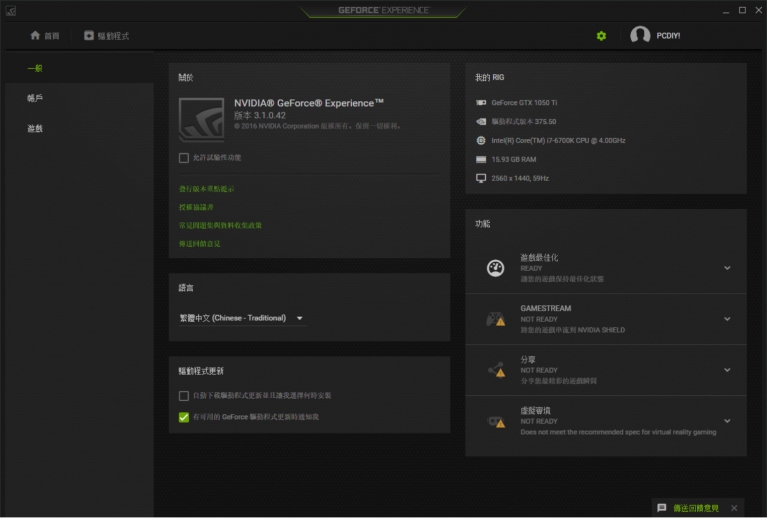Click the feedback chat bubble icon
This screenshot has height=532, width=767.
tap(662, 508)
